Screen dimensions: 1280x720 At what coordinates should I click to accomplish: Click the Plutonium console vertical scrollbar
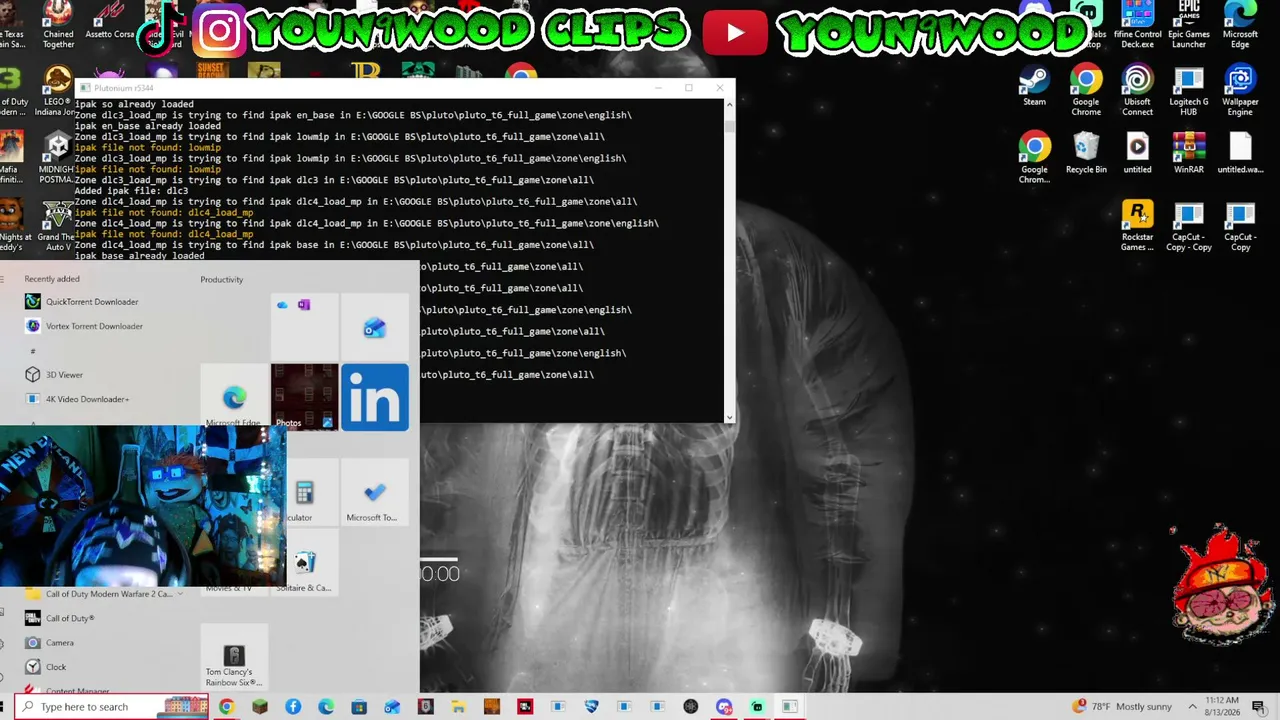pyautogui.click(x=729, y=262)
